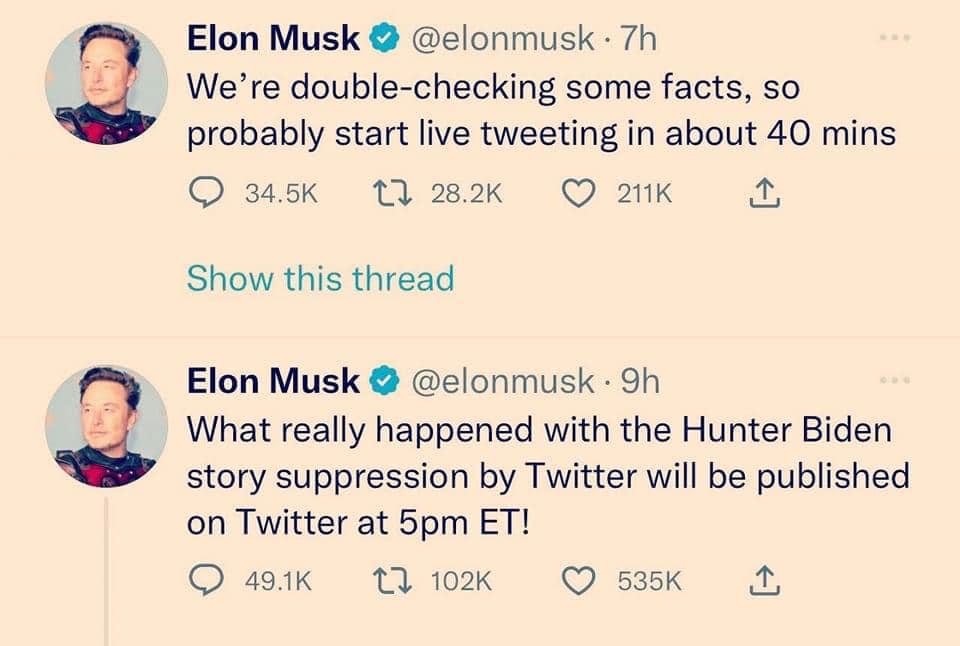Click Elon Musk name on second tweet
960x646 pixels.
pos(273,381)
